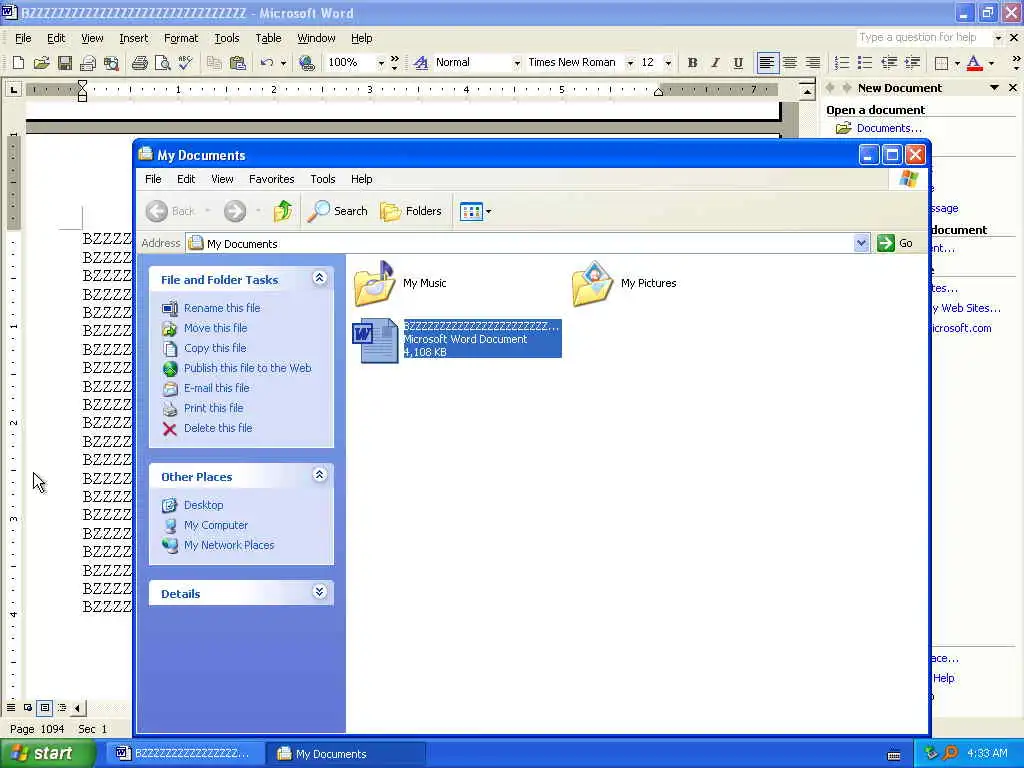Image resolution: width=1024 pixels, height=768 pixels.
Task: Collapse the Other Places panel
Action: [x=319, y=475]
